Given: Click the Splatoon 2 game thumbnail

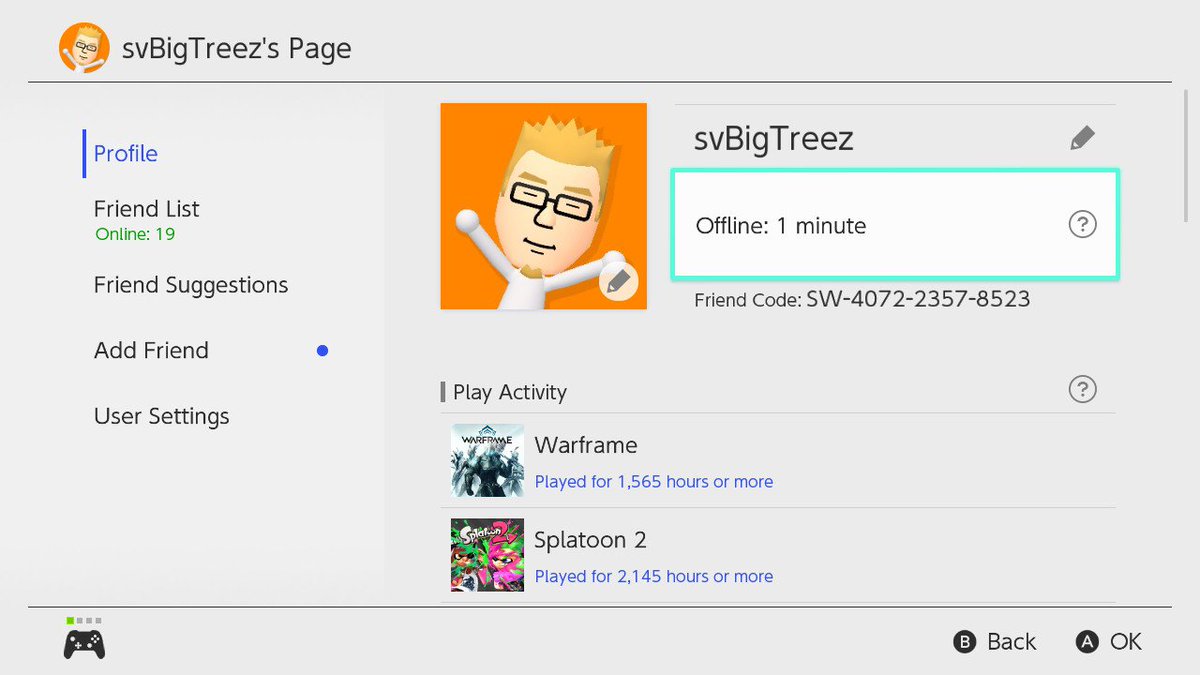Looking at the screenshot, I should pyautogui.click(x=487, y=555).
